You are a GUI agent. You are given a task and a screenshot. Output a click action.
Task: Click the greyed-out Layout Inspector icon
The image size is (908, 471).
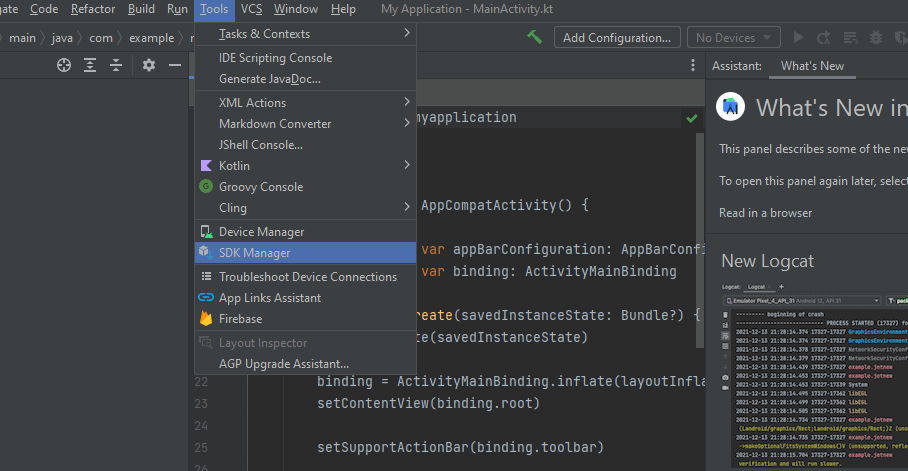tap(206, 342)
